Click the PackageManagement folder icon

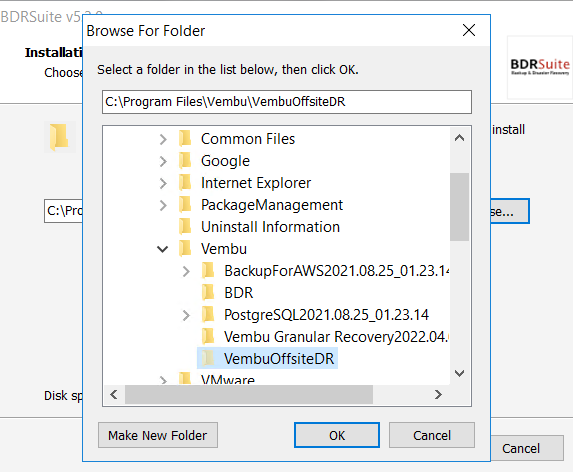tap(185, 205)
